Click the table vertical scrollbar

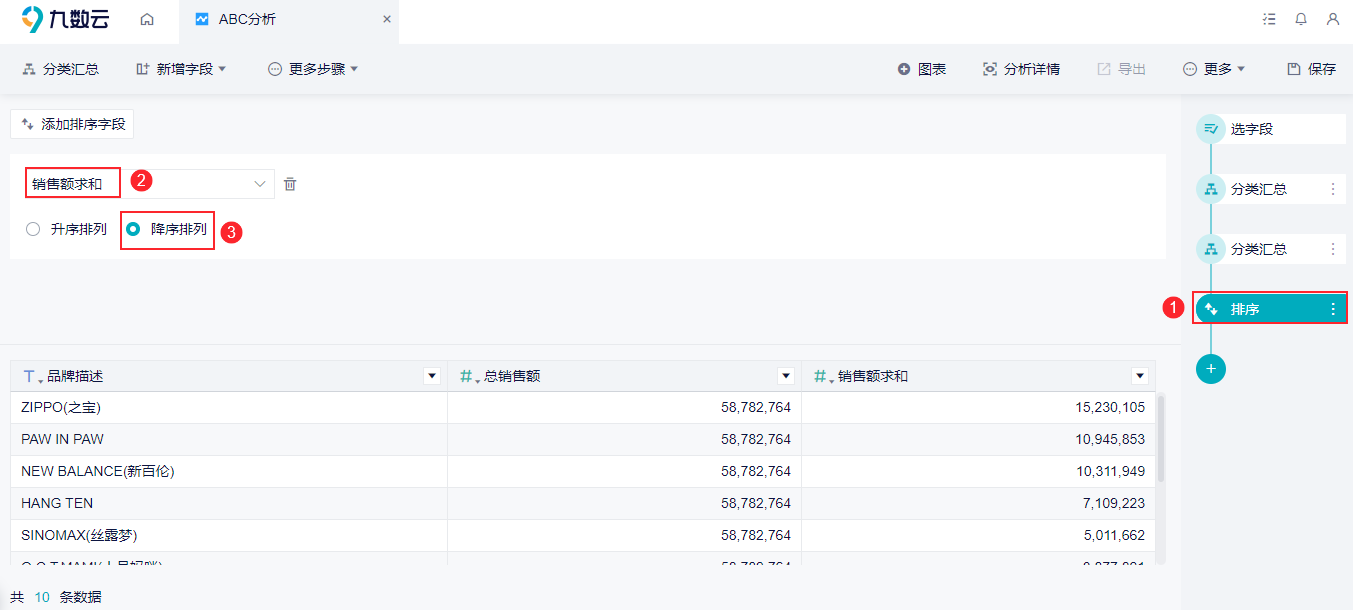tap(1161, 438)
